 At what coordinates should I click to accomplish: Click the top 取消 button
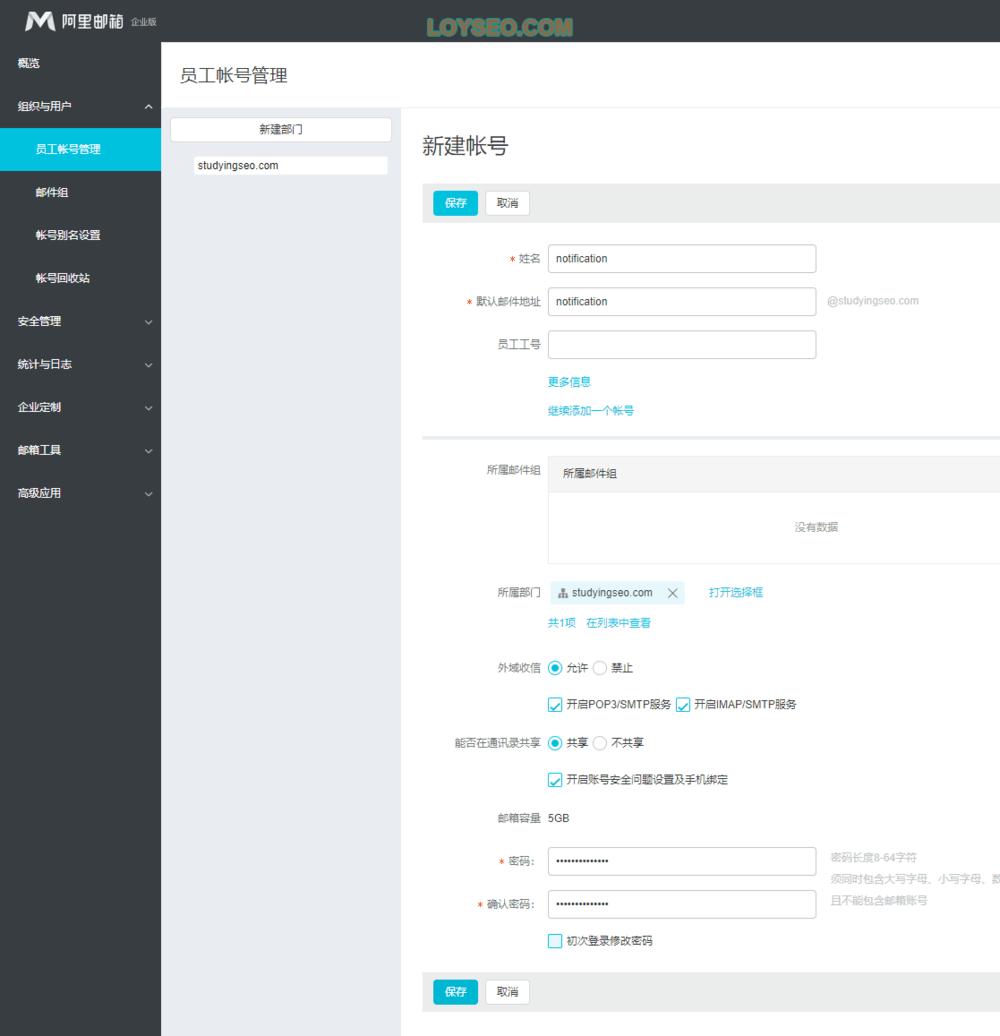507,203
